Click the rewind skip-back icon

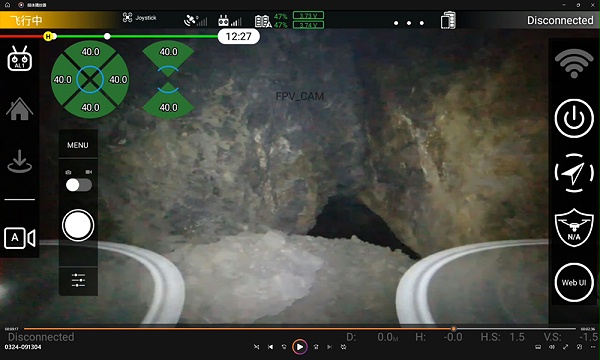tap(284, 347)
